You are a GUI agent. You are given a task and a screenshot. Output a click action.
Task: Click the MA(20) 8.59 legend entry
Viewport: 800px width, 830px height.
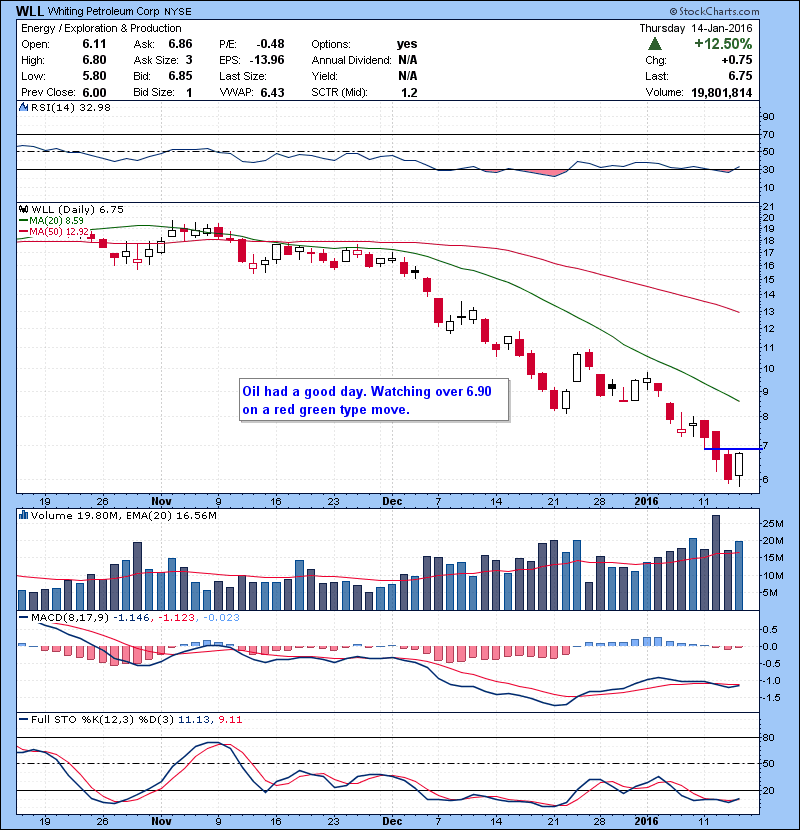click(51, 221)
